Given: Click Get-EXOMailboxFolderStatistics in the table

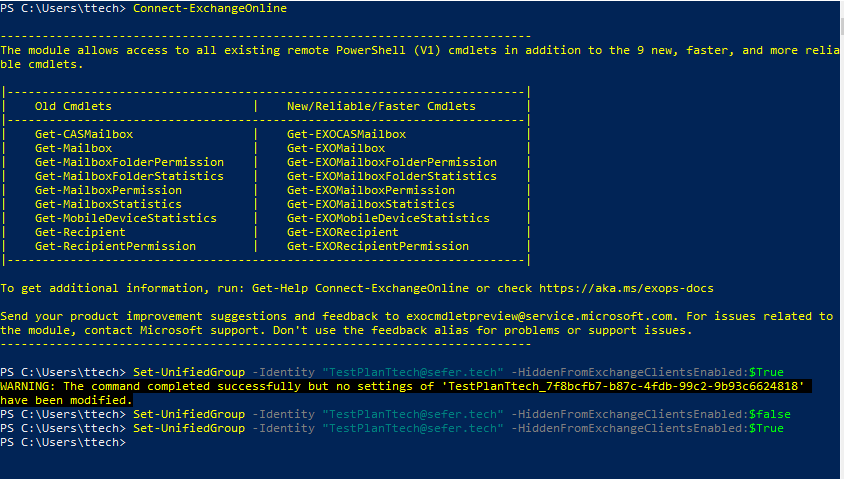Looking at the screenshot, I should (391, 176).
